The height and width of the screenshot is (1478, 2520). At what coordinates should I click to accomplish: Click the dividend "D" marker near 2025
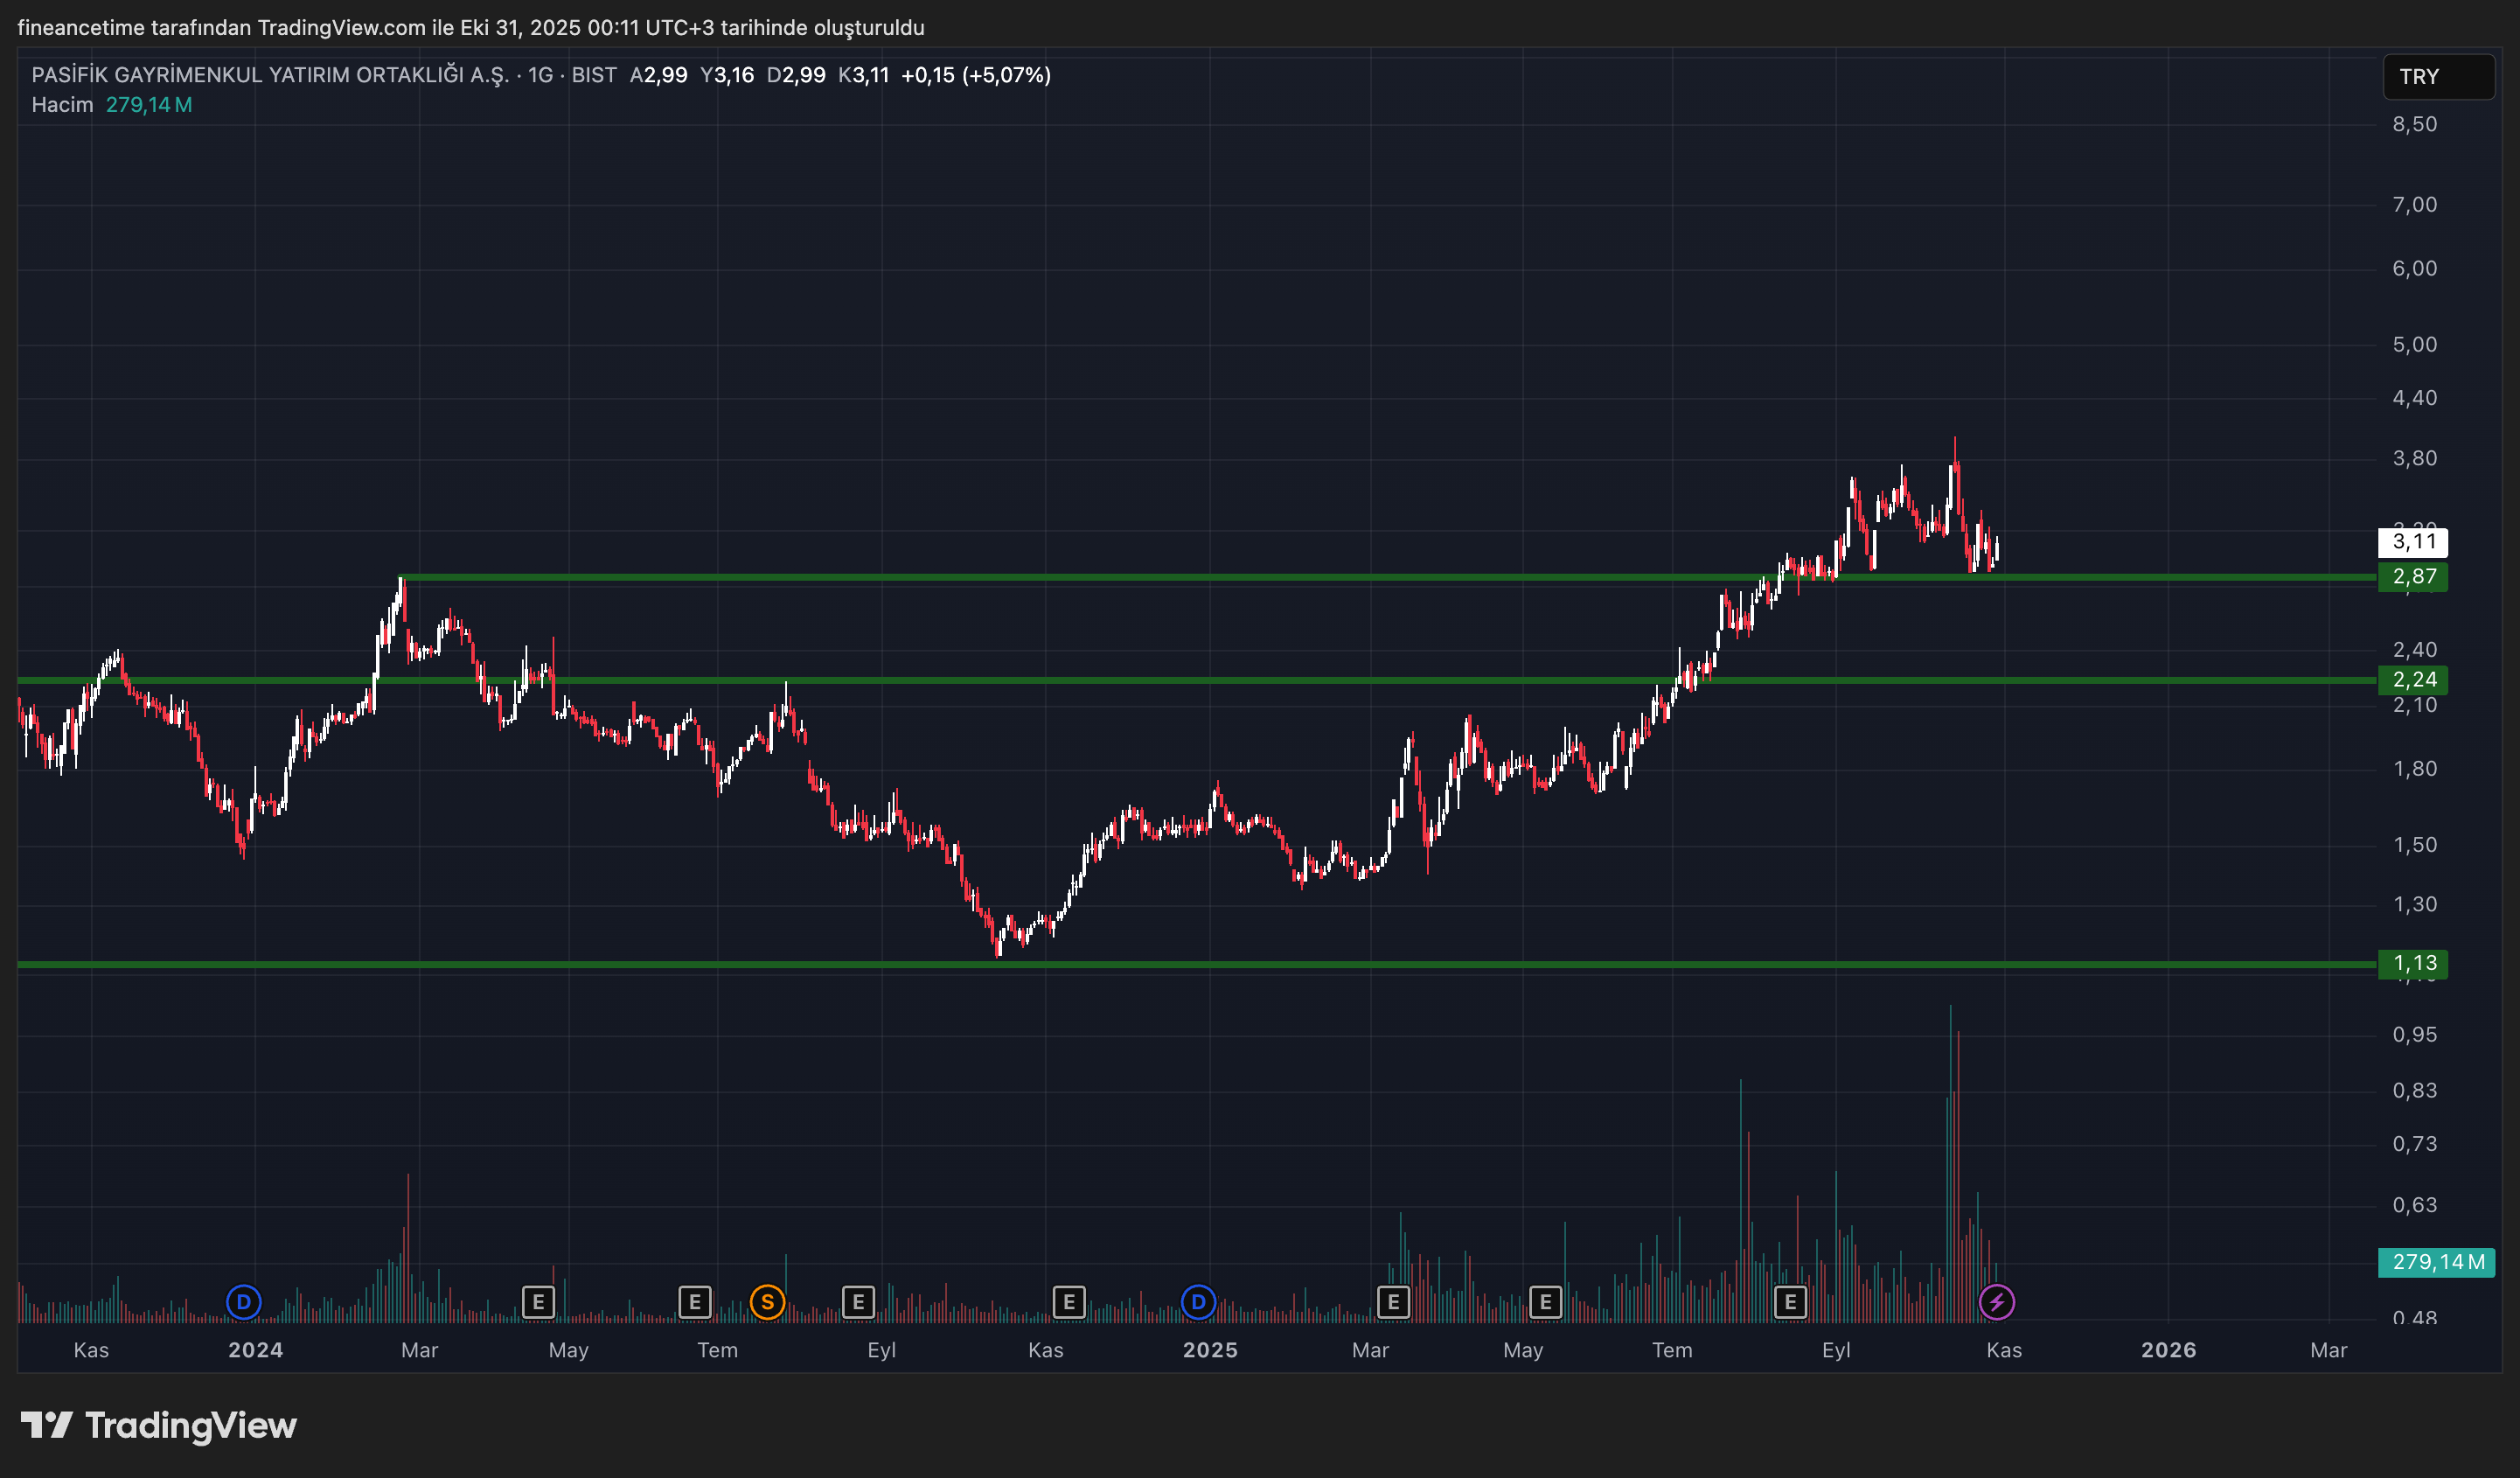pyautogui.click(x=1198, y=1302)
